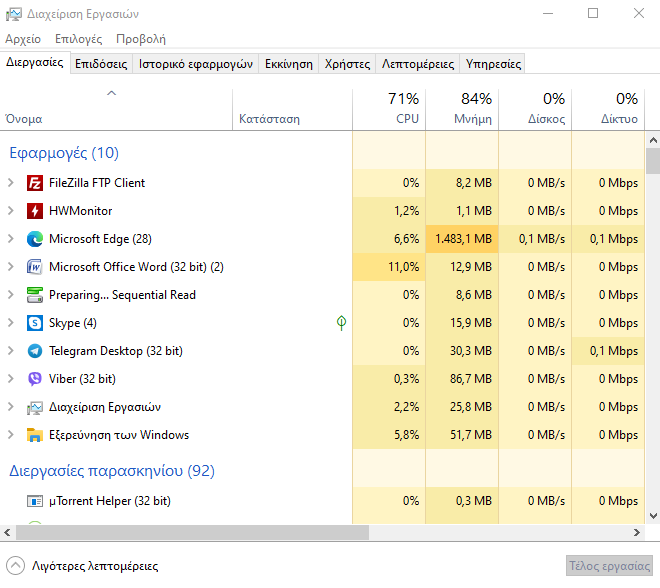This screenshot has height=588, width=660.
Task: Click vertical scrollbar down arrow
Action: pyautogui.click(x=653, y=516)
